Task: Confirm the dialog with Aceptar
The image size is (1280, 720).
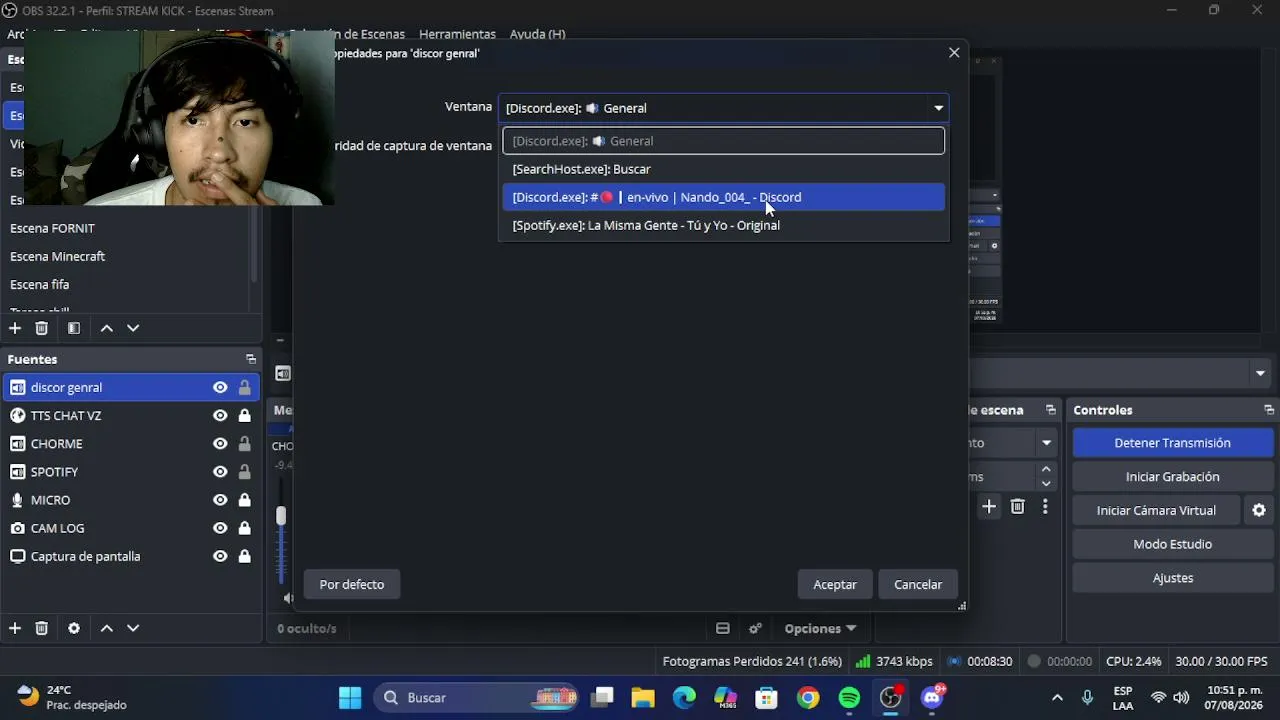Action: tap(835, 584)
